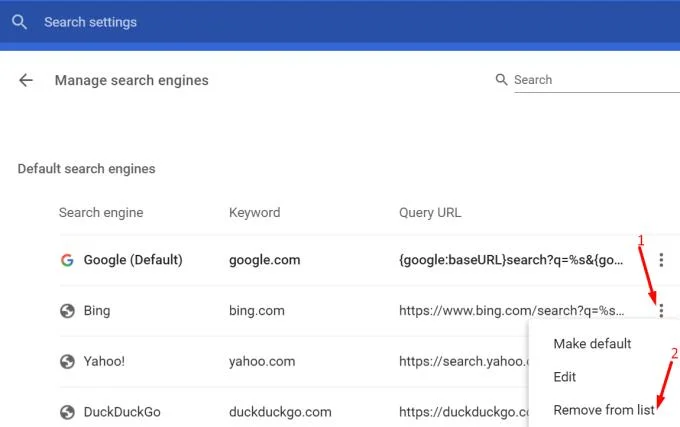Click the Manage search engines title
Screen dimensions: 680x427
point(131,80)
